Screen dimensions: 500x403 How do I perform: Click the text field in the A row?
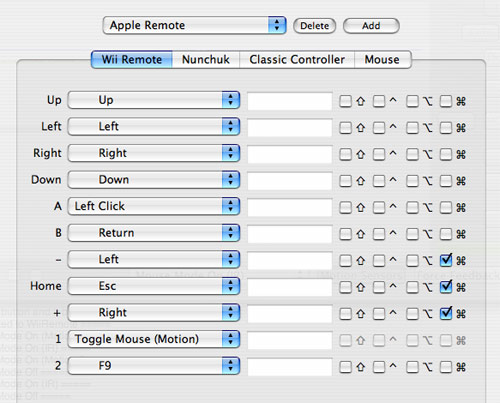[x=290, y=207]
